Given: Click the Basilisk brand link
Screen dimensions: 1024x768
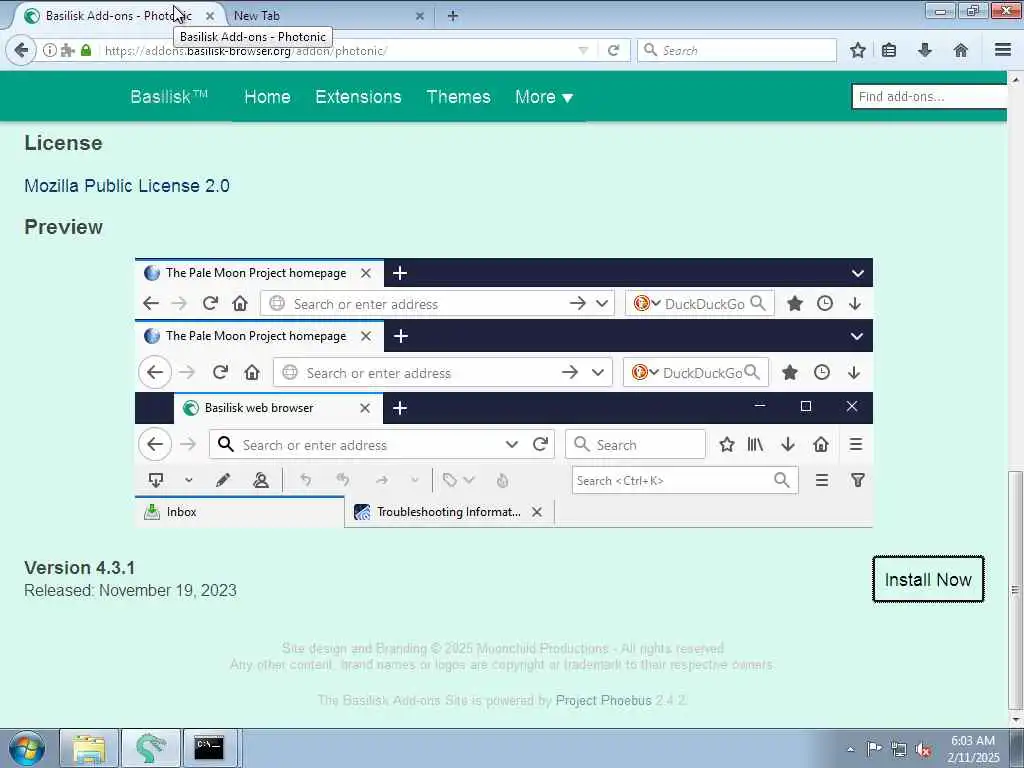Looking at the screenshot, I should [168, 97].
